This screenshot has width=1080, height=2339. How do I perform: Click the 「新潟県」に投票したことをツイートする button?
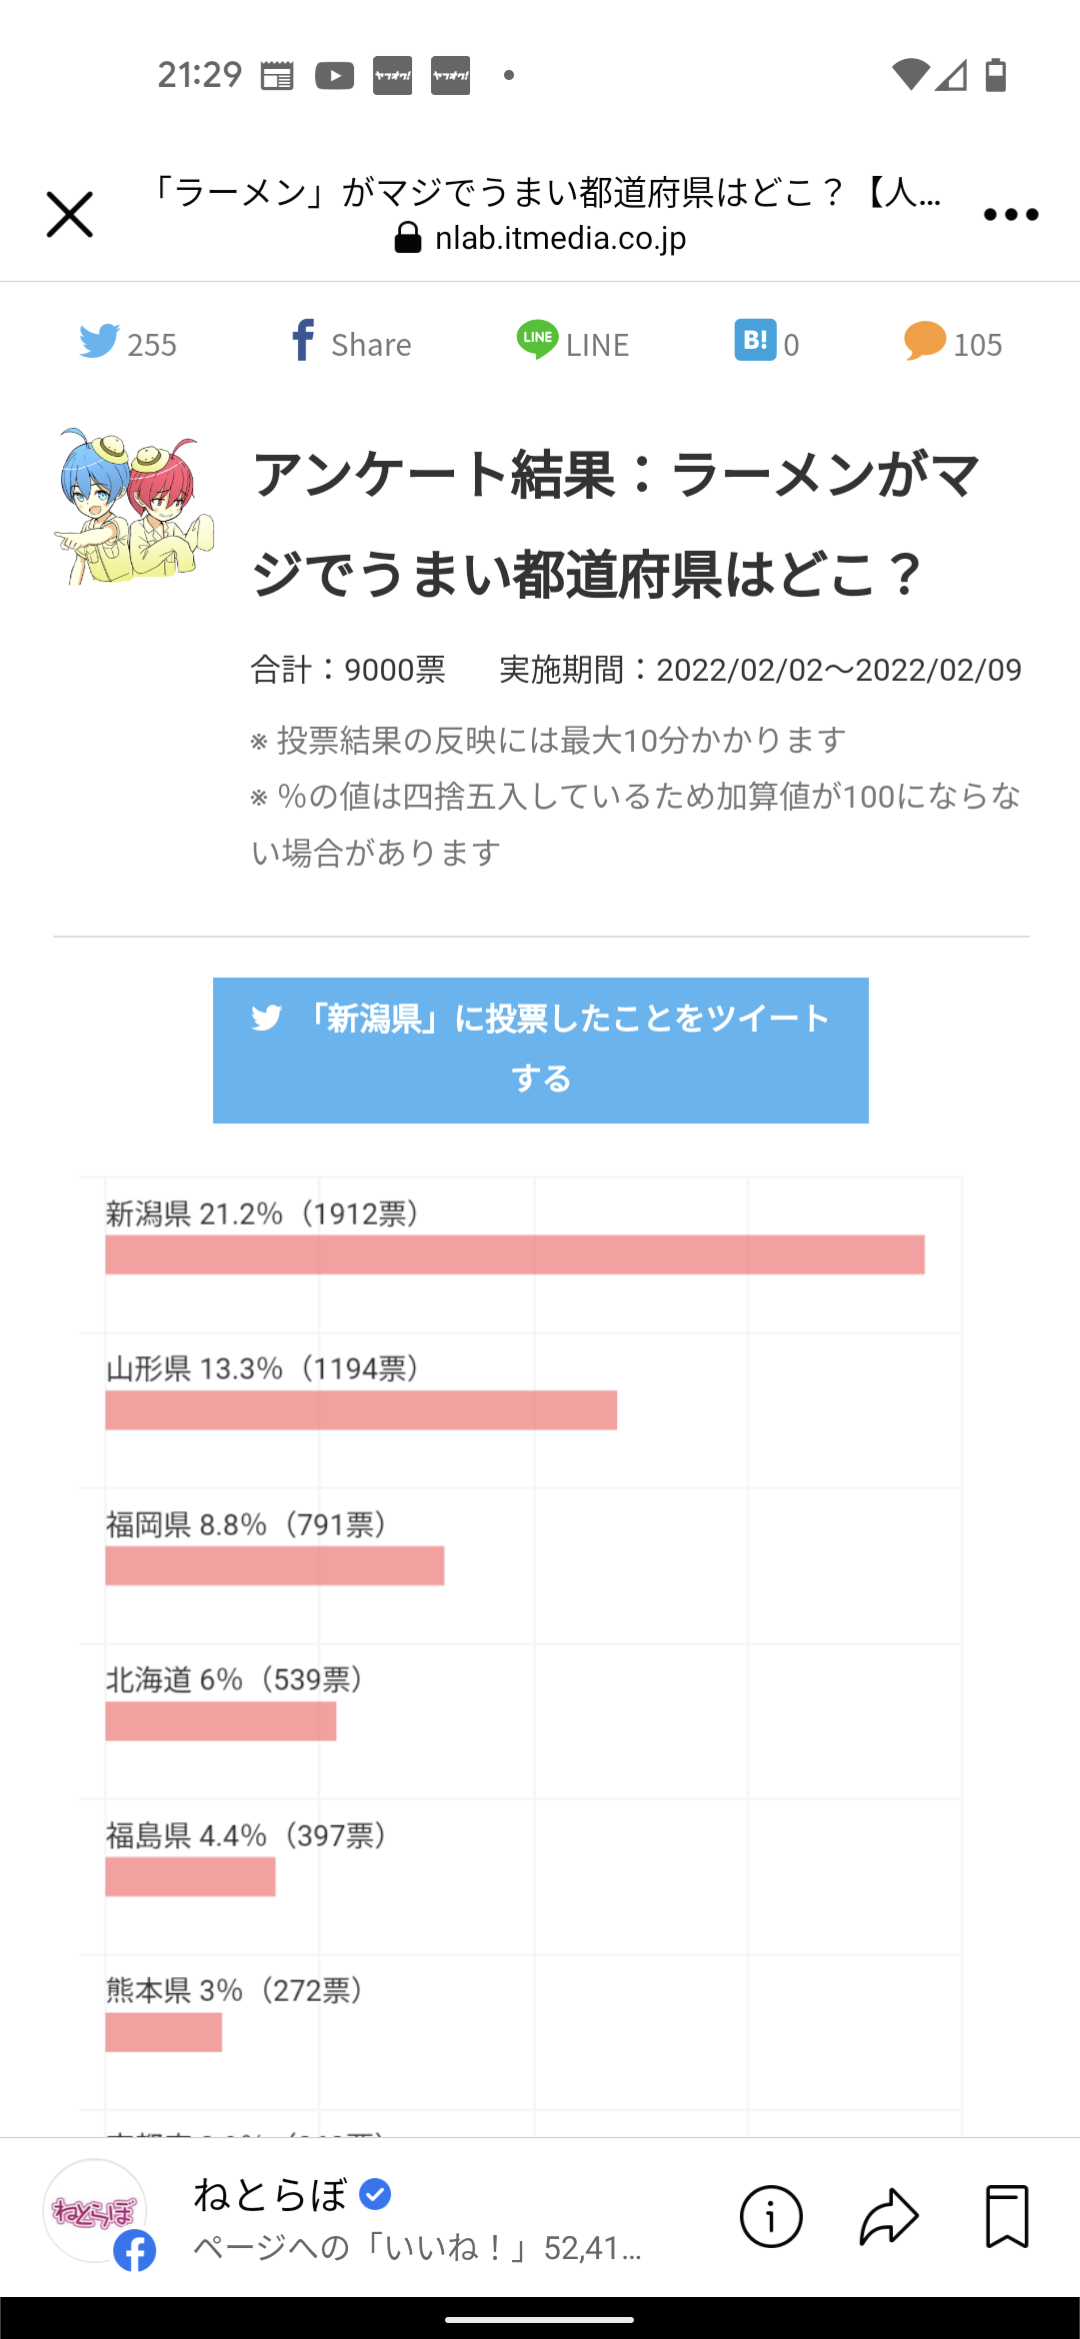coord(541,1050)
